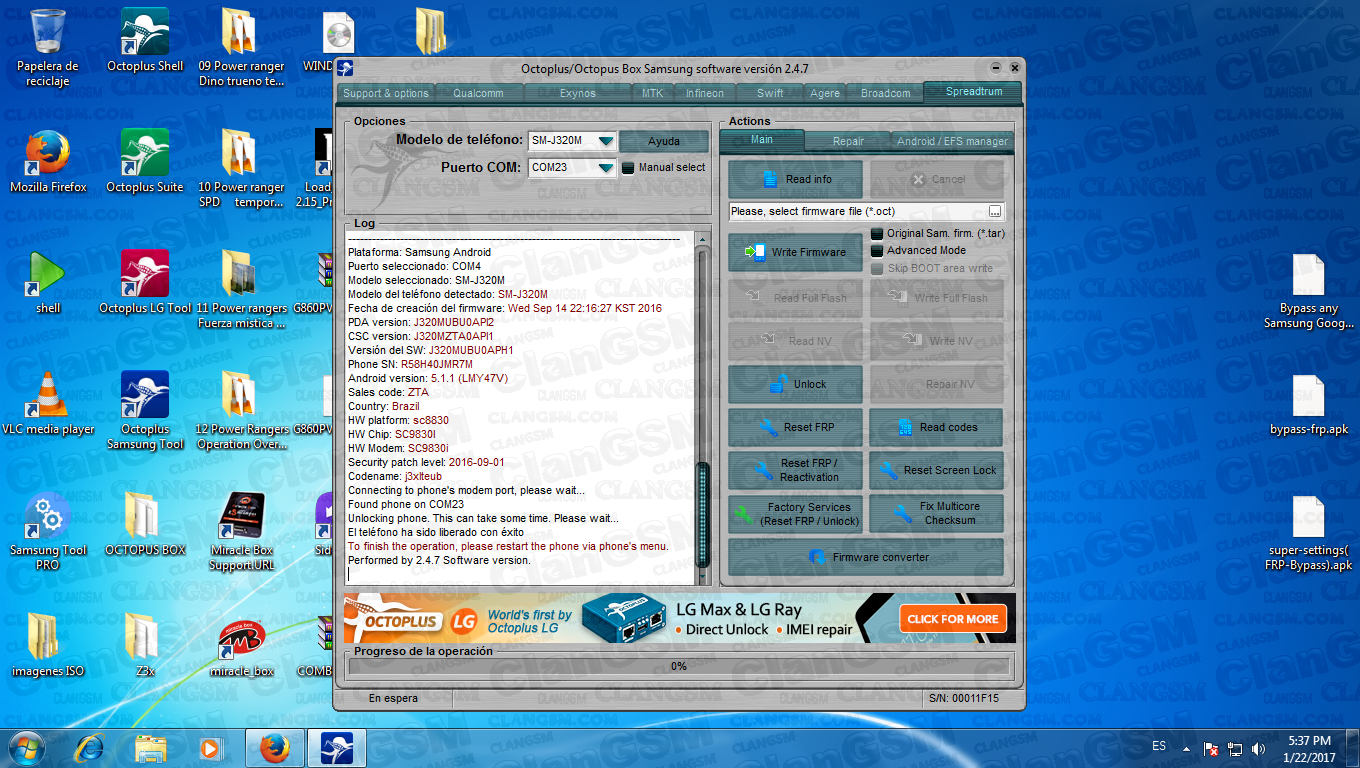This screenshot has width=1360, height=768.
Task: Open Bypass any Samsung Goog file
Action: pos(1309,290)
